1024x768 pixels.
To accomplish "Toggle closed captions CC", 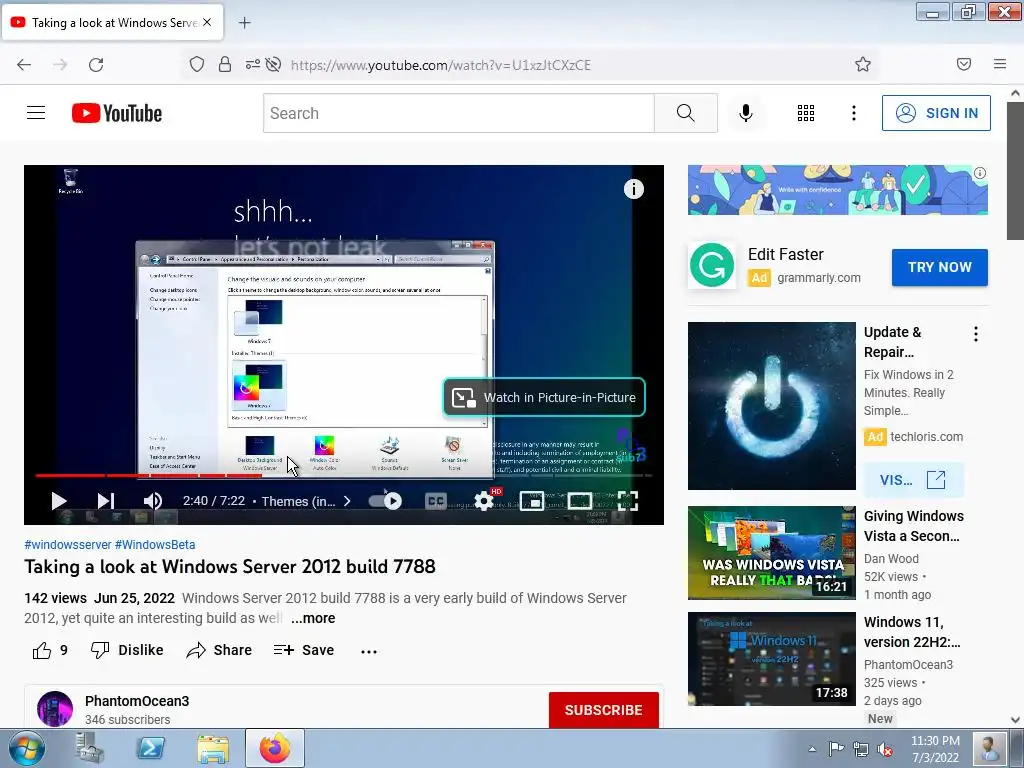I will tap(436, 501).
